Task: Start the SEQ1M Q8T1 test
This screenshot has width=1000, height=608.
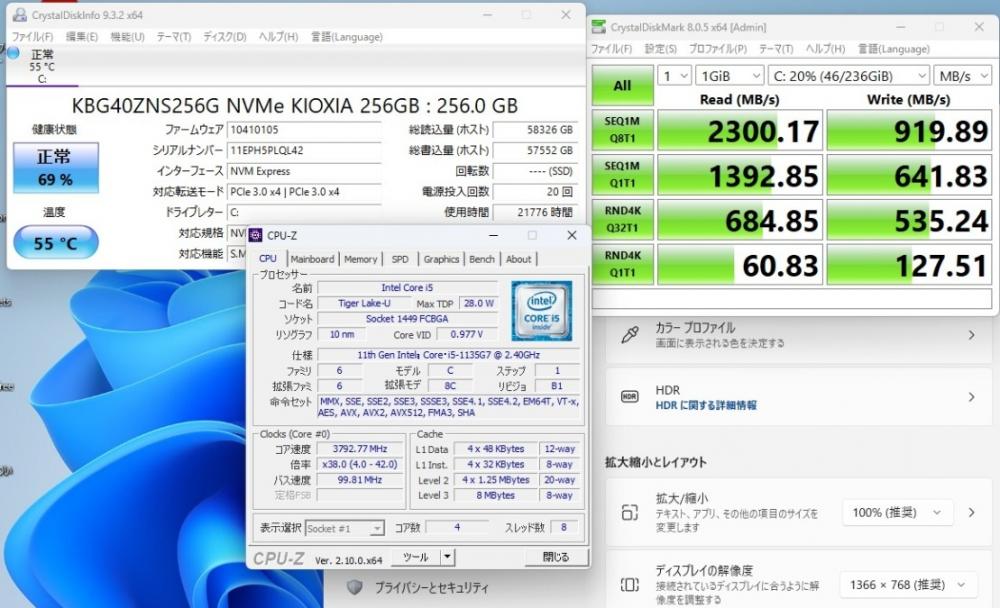Action: click(x=622, y=130)
